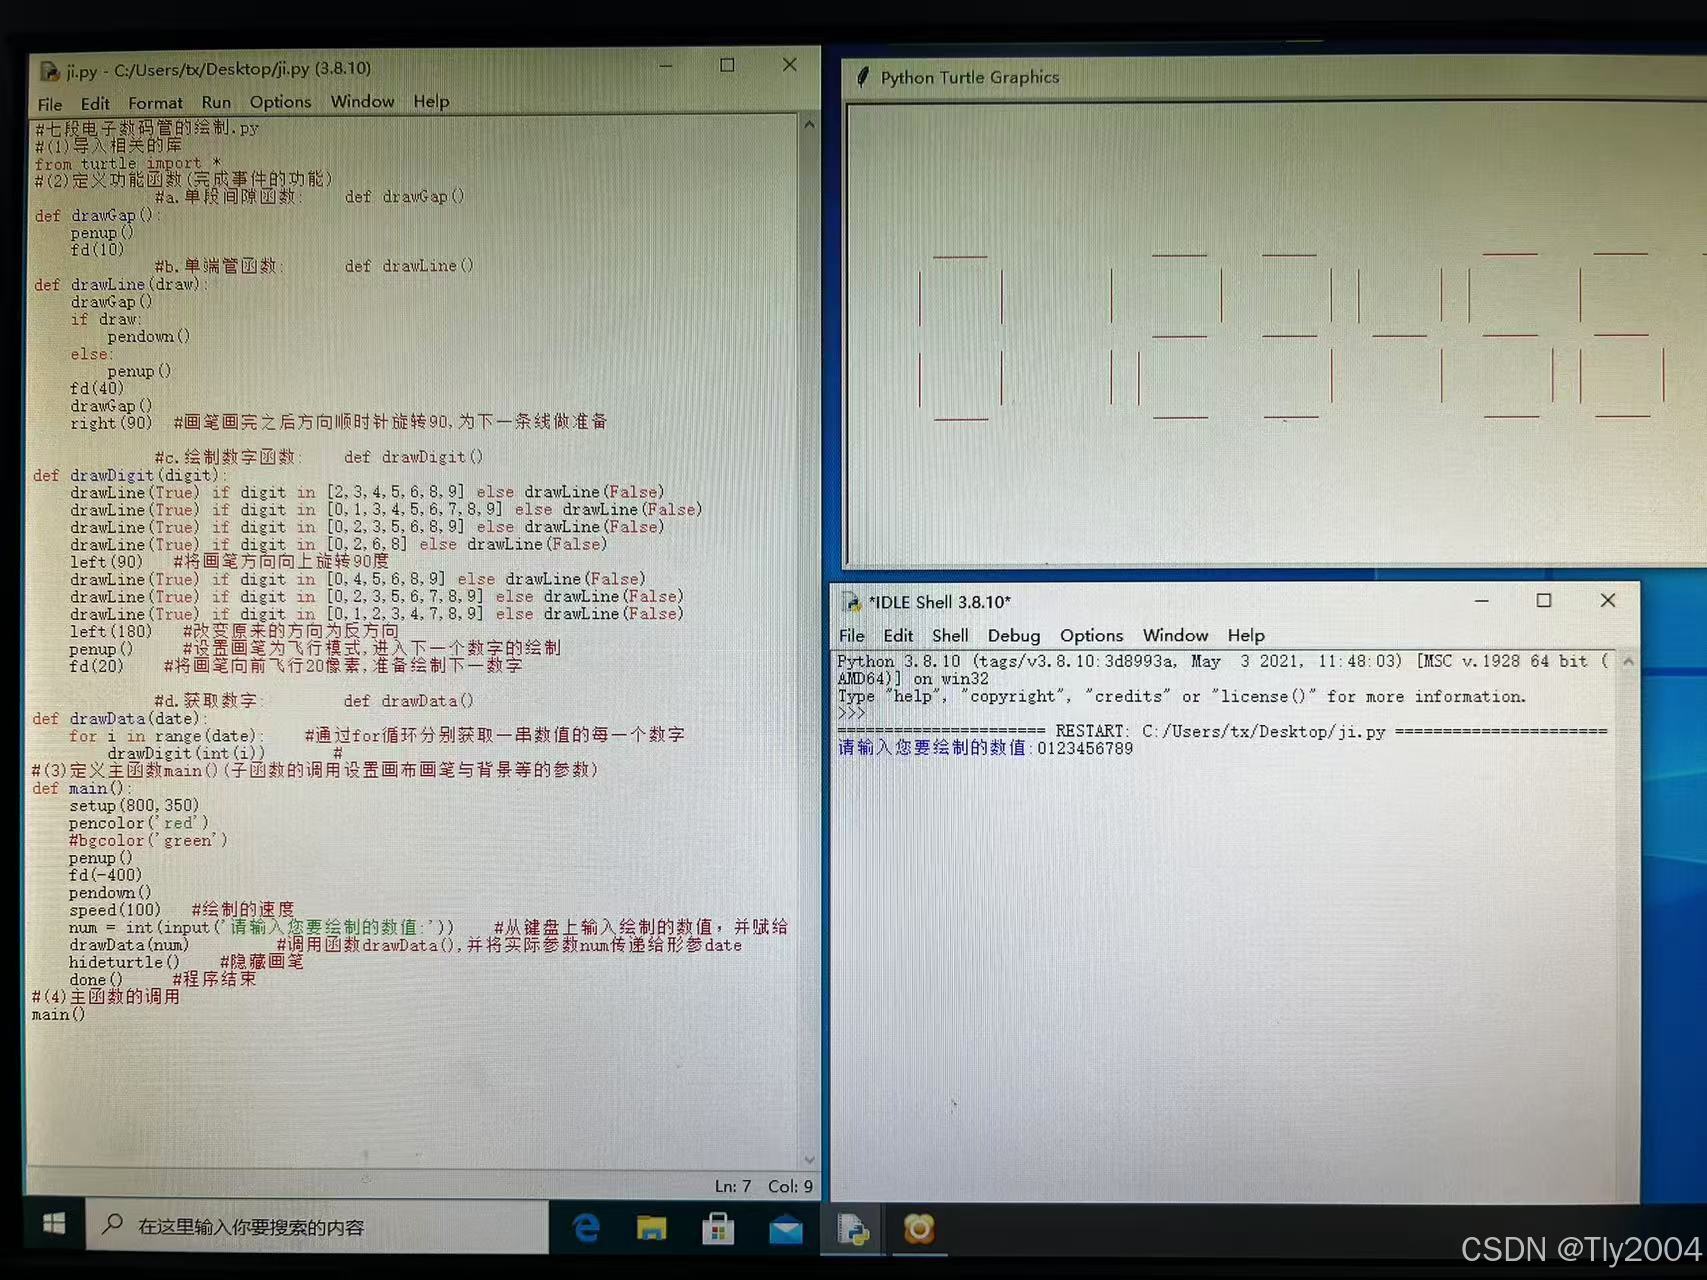The height and width of the screenshot is (1280, 1707).
Task: Click the '>>>' prompt in IDLE Shell
Action: 851,713
